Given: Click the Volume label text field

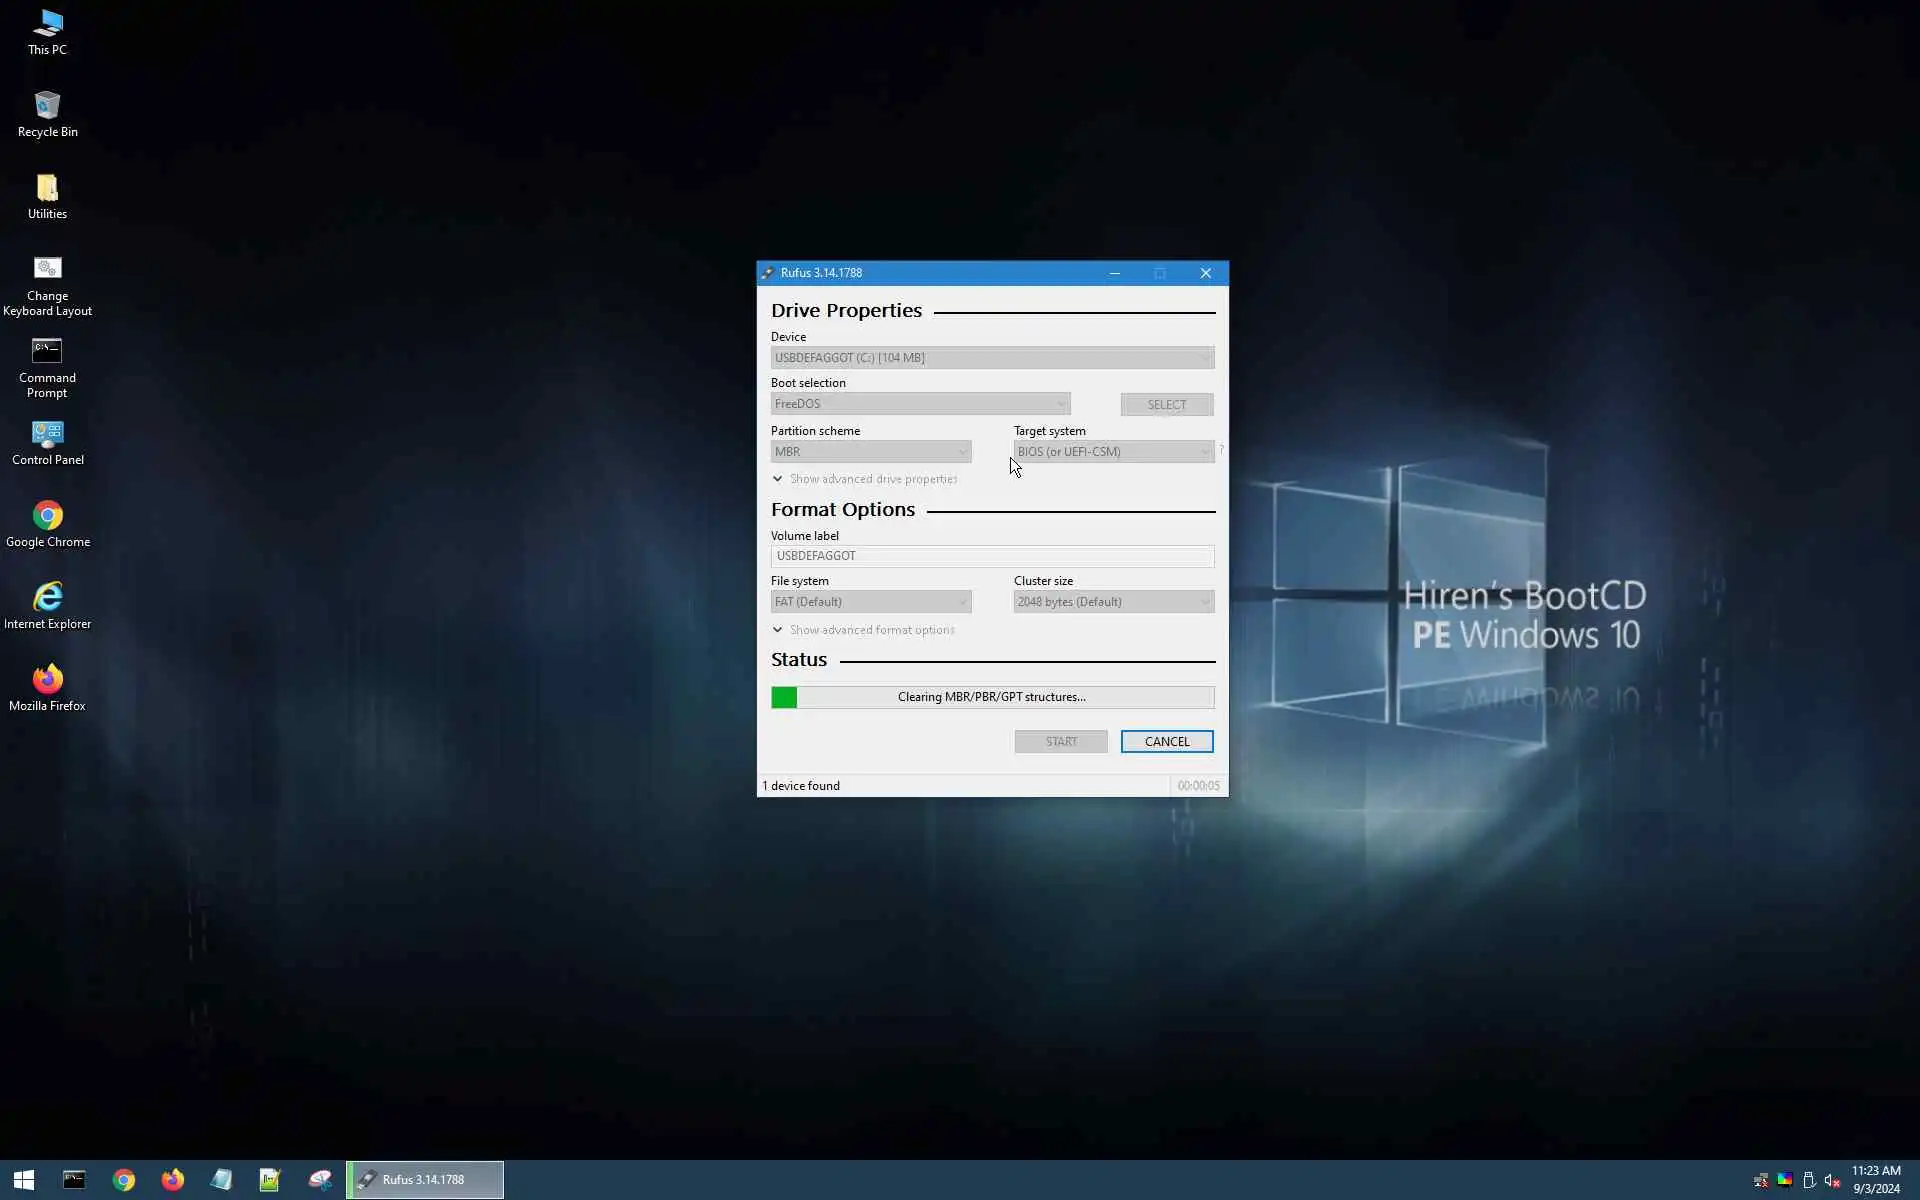Looking at the screenshot, I should (992, 556).
